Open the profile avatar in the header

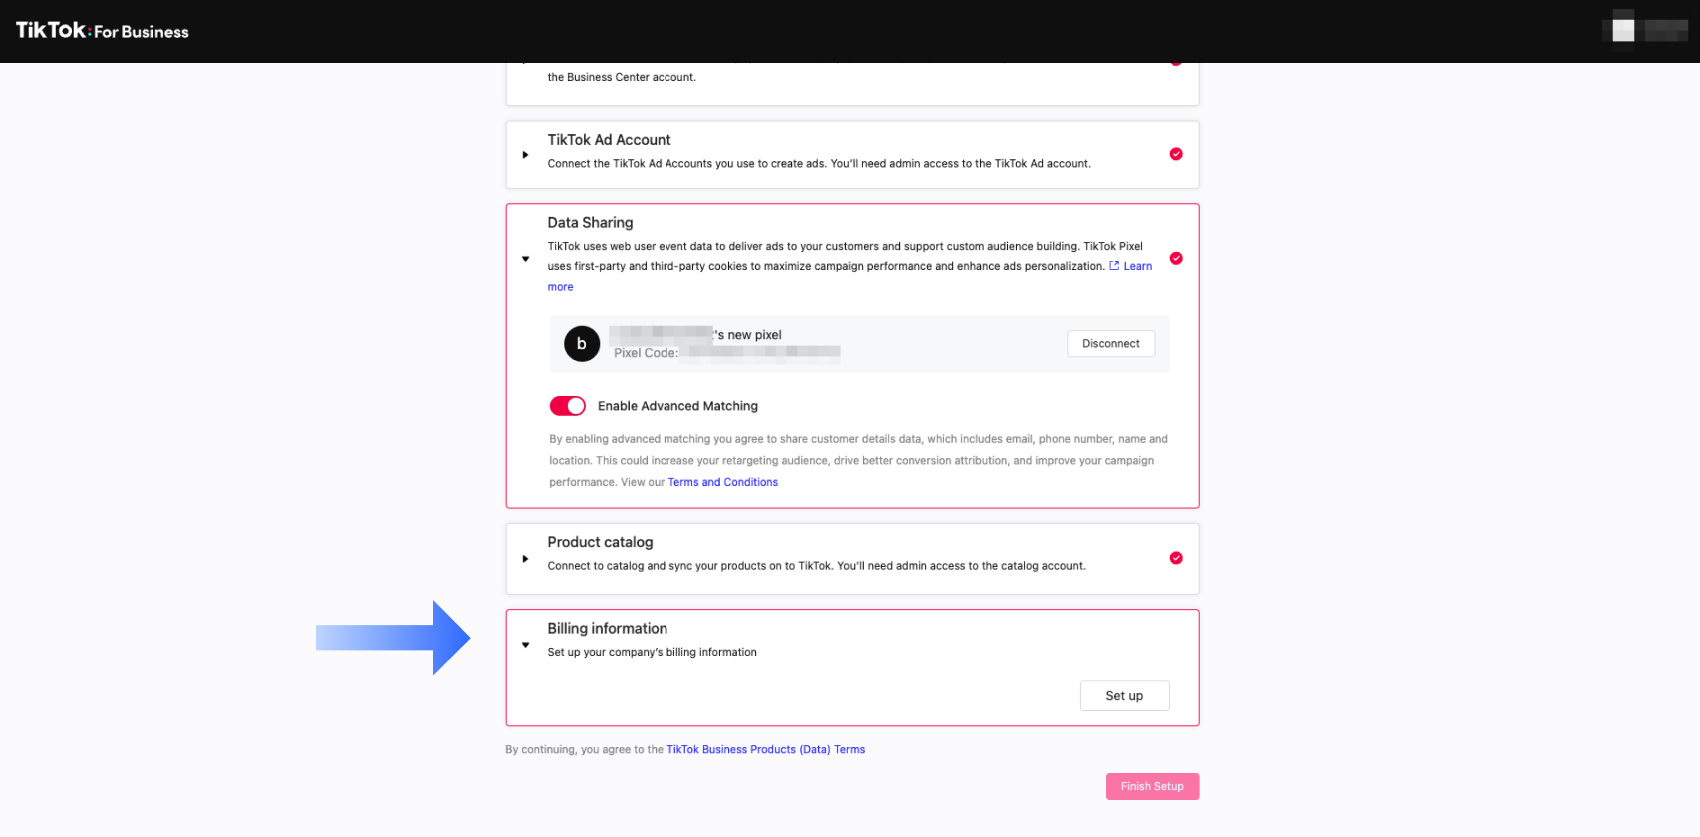point(1623,30)
